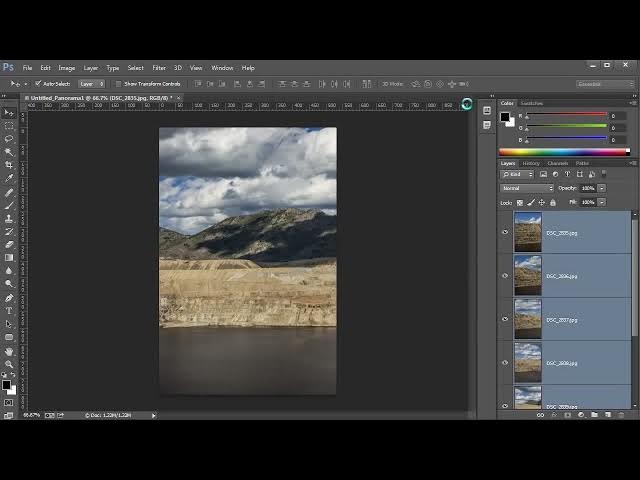
Task: Uncheck the Auto-Select checkbox
Action: click(38, 84)
